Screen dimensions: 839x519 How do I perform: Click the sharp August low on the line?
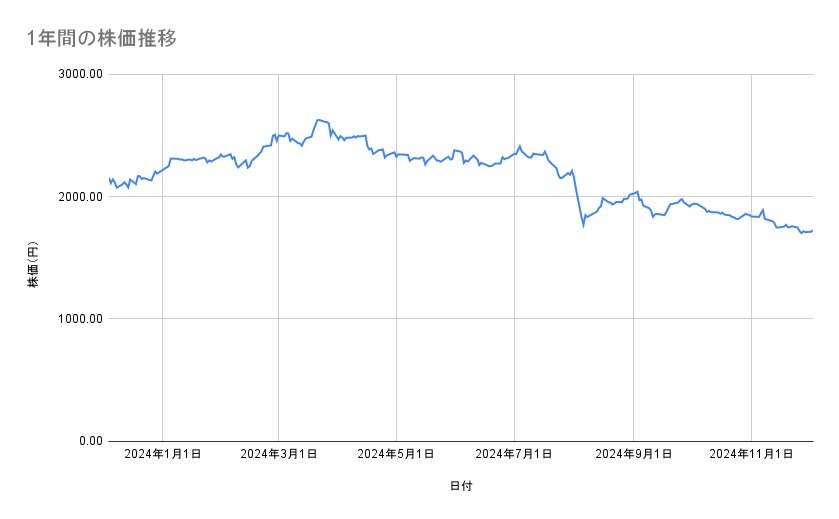click(x=583, y=225)
